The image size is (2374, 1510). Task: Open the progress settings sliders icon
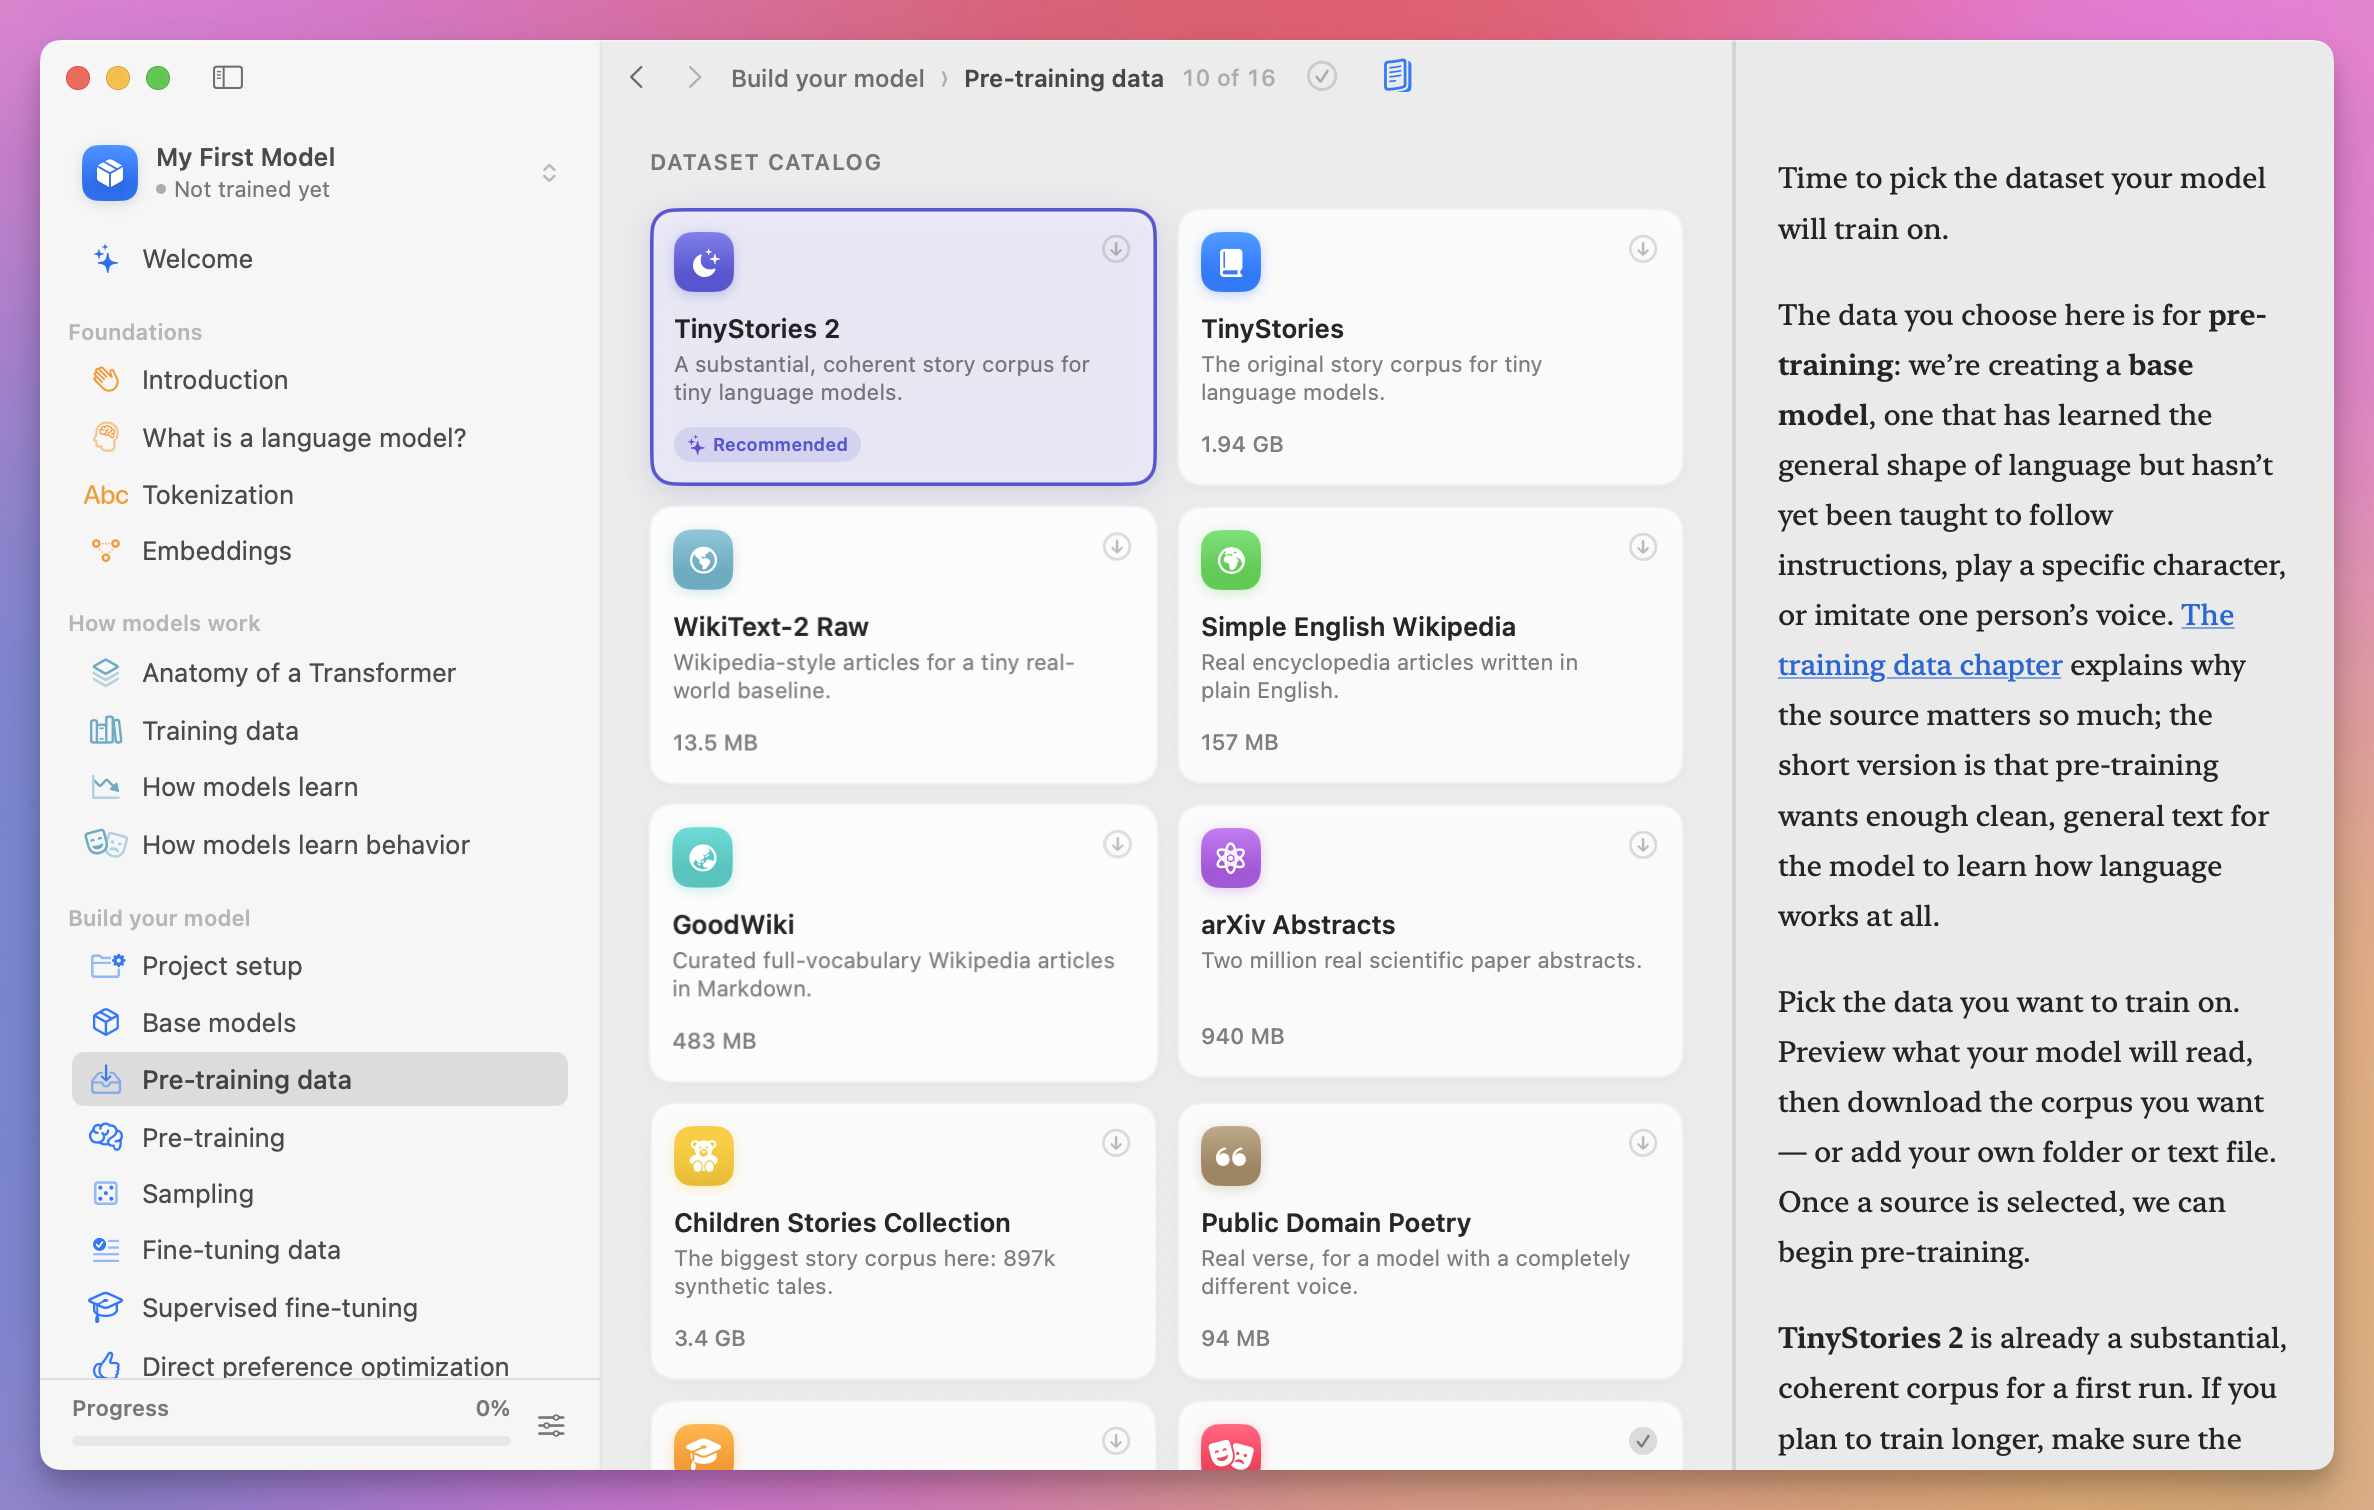[551, 1425]
